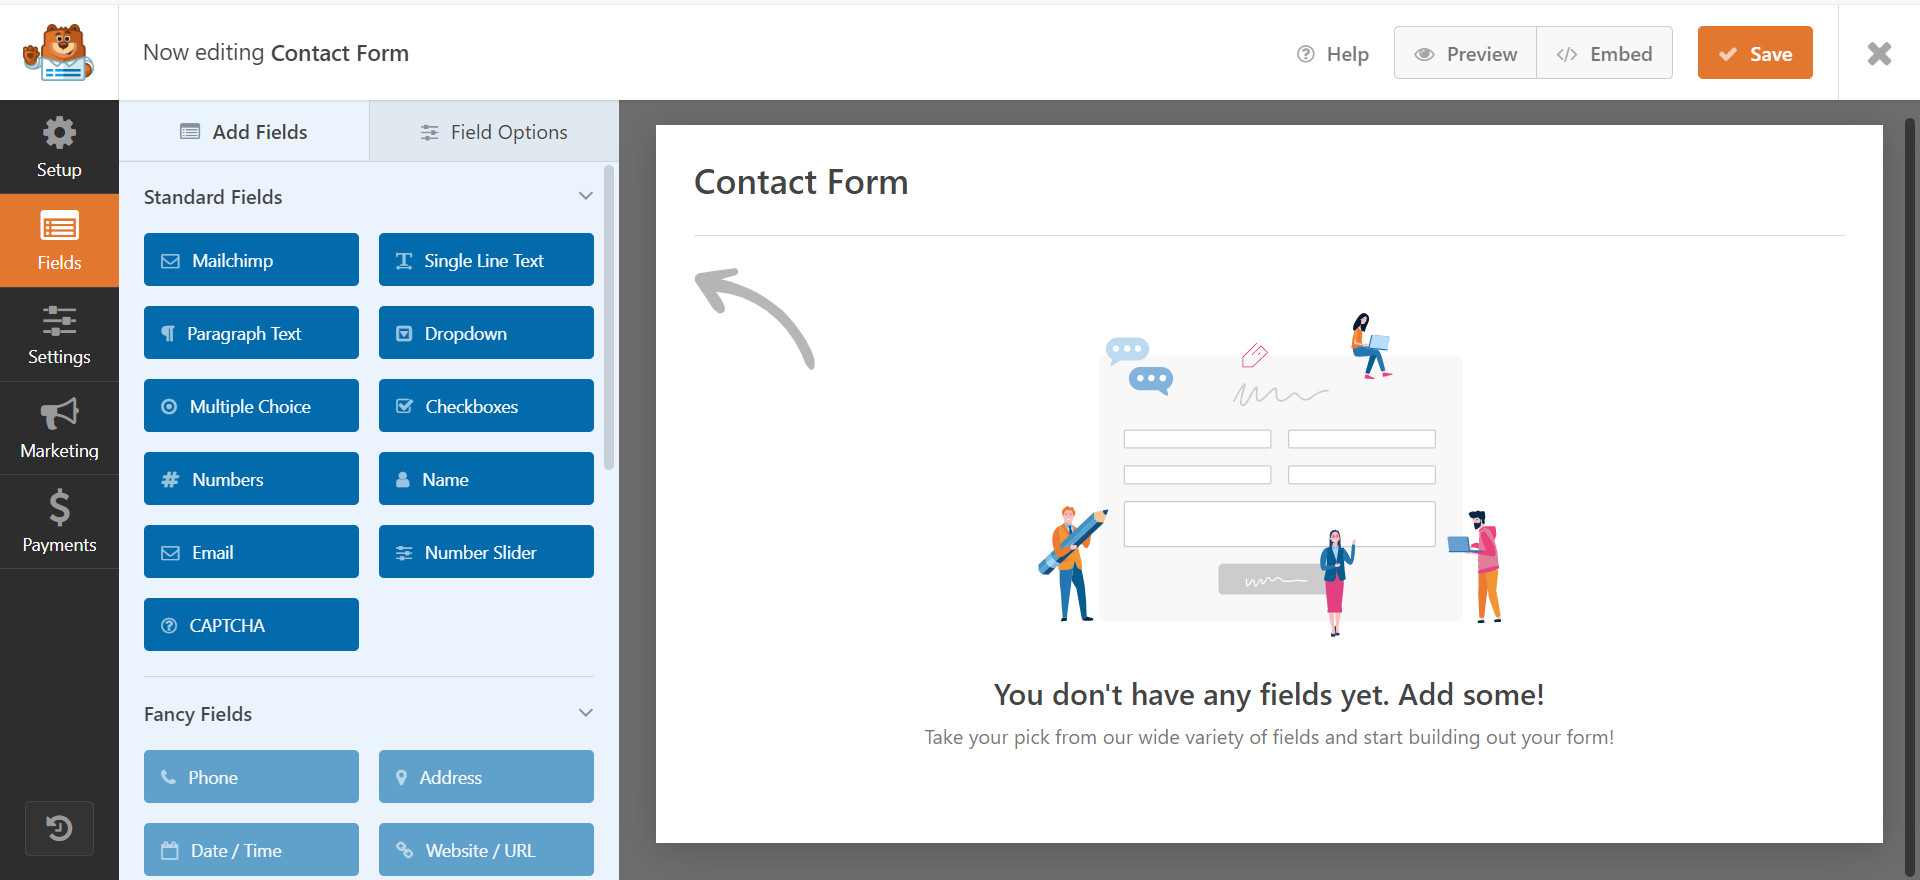The image size is (1920, 880).
Task: Add a Multiple Choice field
Action: [251, 406]
